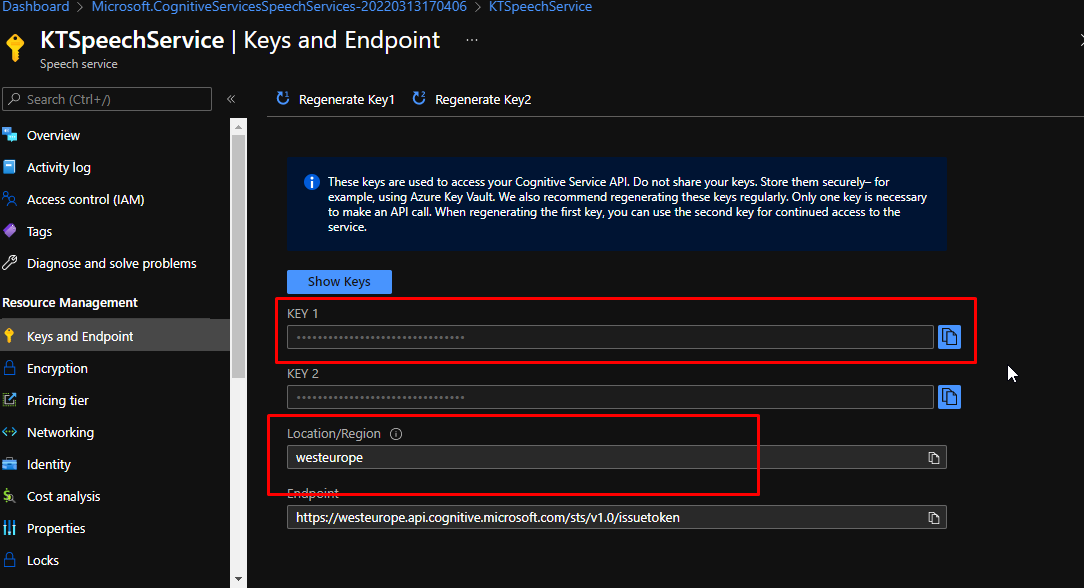
Task: Click the sidebar scrollbar down arrow
Action: coord(238,579)
